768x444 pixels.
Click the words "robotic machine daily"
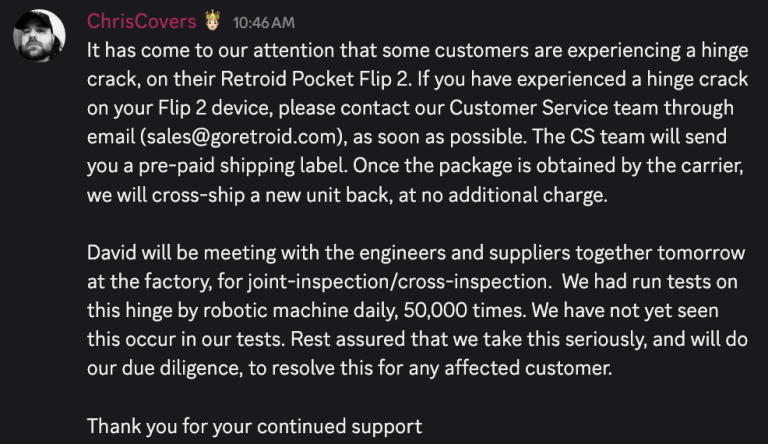(300, 311)
